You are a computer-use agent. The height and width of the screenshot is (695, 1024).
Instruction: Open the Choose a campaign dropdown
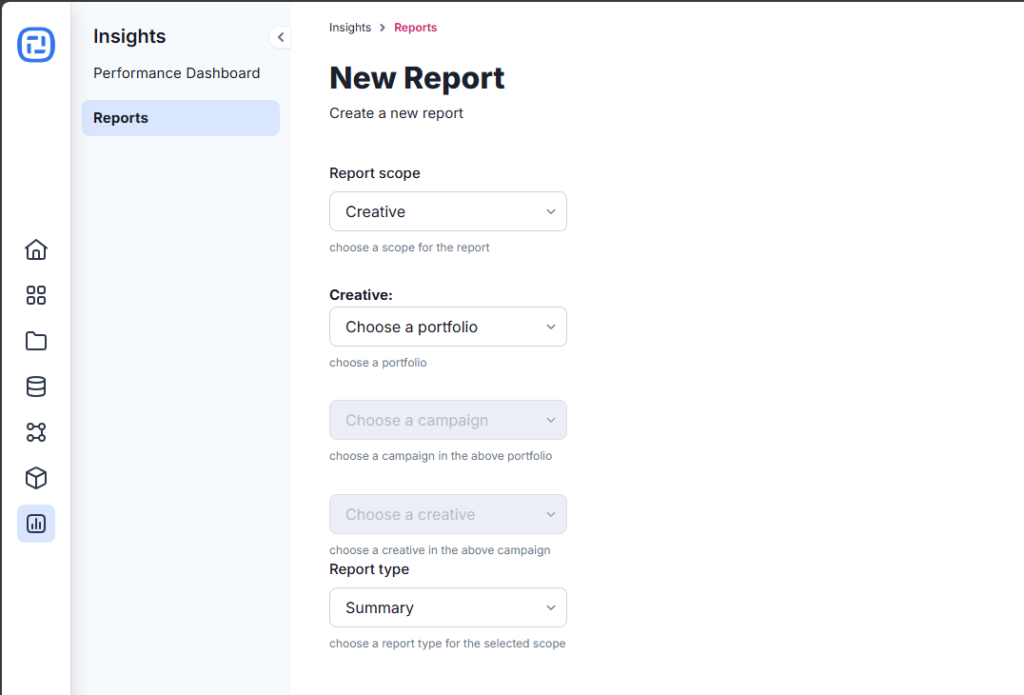point(448,420)
